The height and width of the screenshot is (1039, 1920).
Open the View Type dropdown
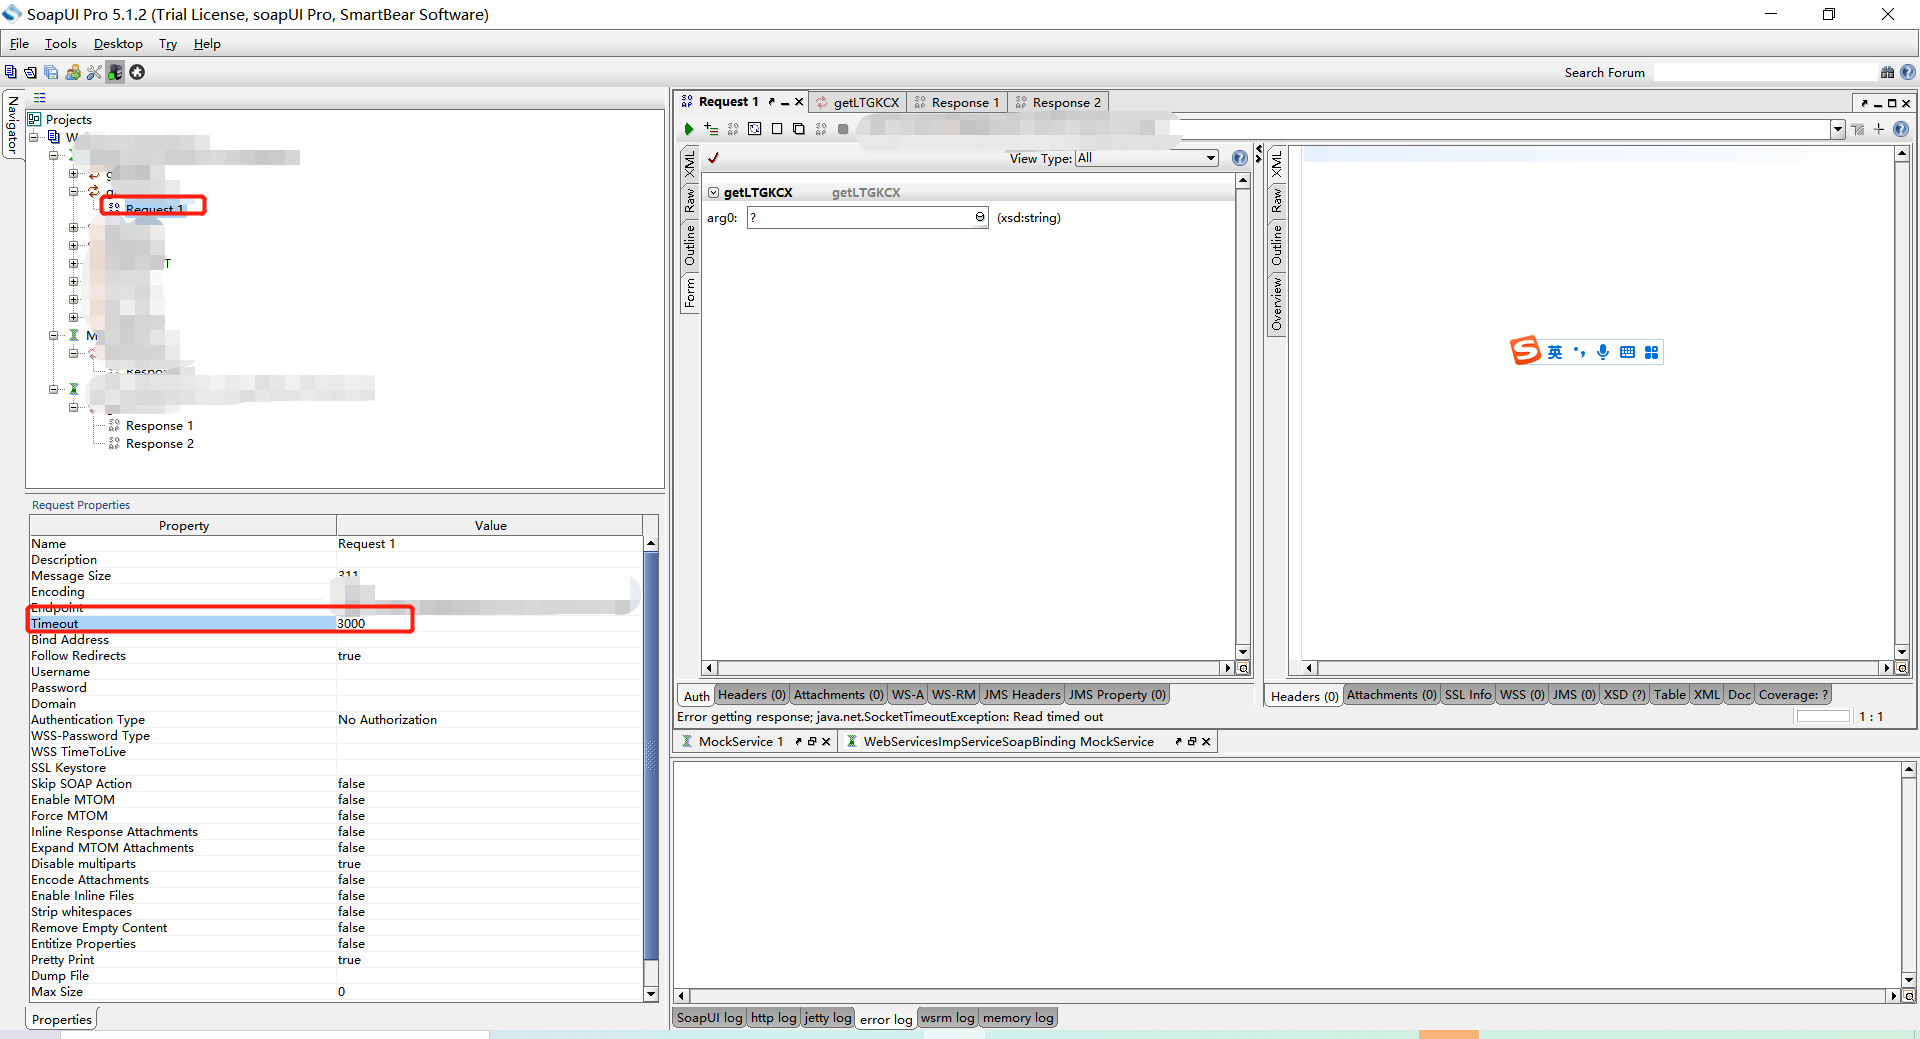pos(1147,158)
